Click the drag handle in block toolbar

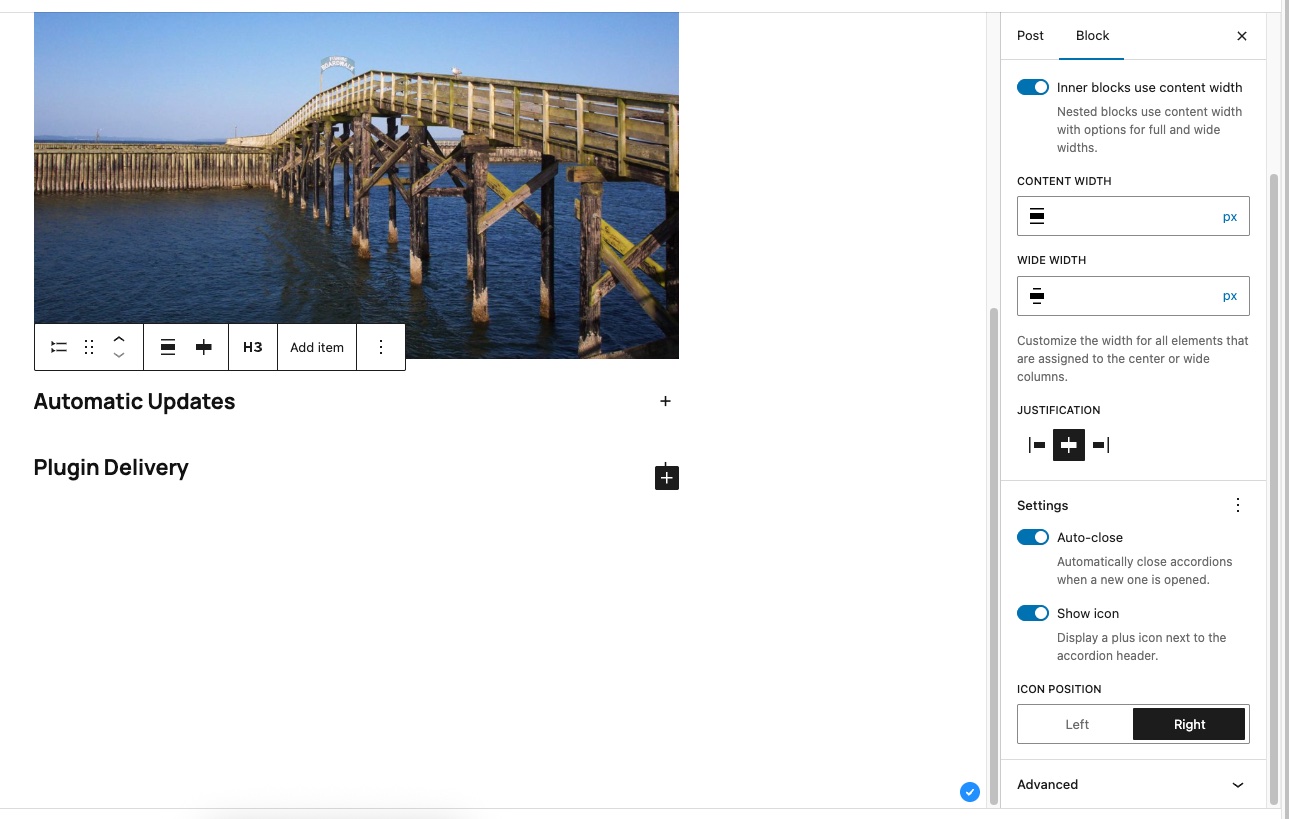click(89, 347)
